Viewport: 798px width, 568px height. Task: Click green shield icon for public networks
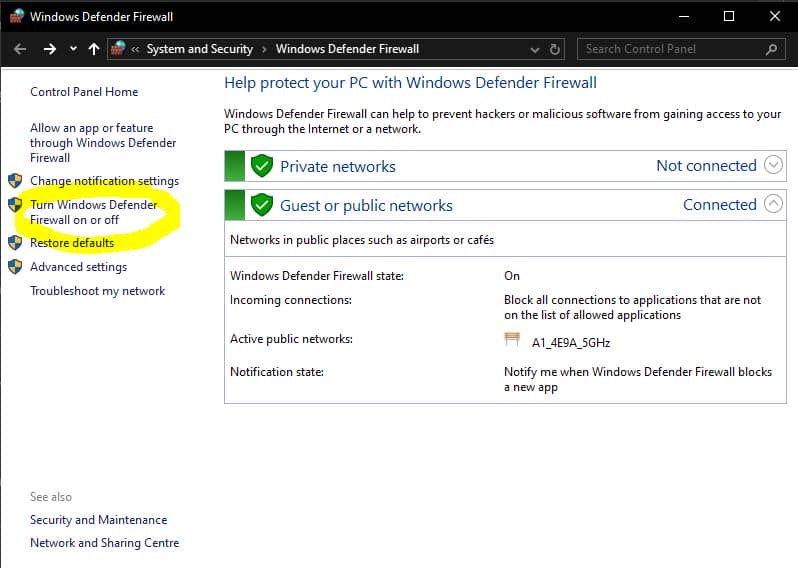pos(262,205)
